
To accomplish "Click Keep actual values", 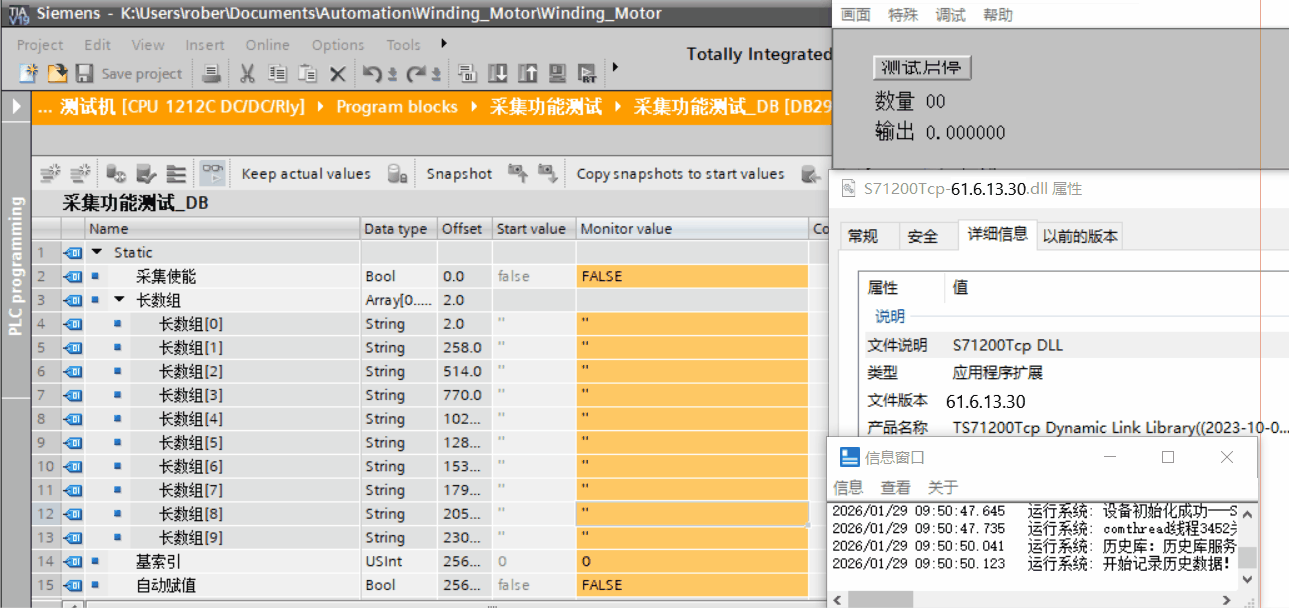I will 305,172.
